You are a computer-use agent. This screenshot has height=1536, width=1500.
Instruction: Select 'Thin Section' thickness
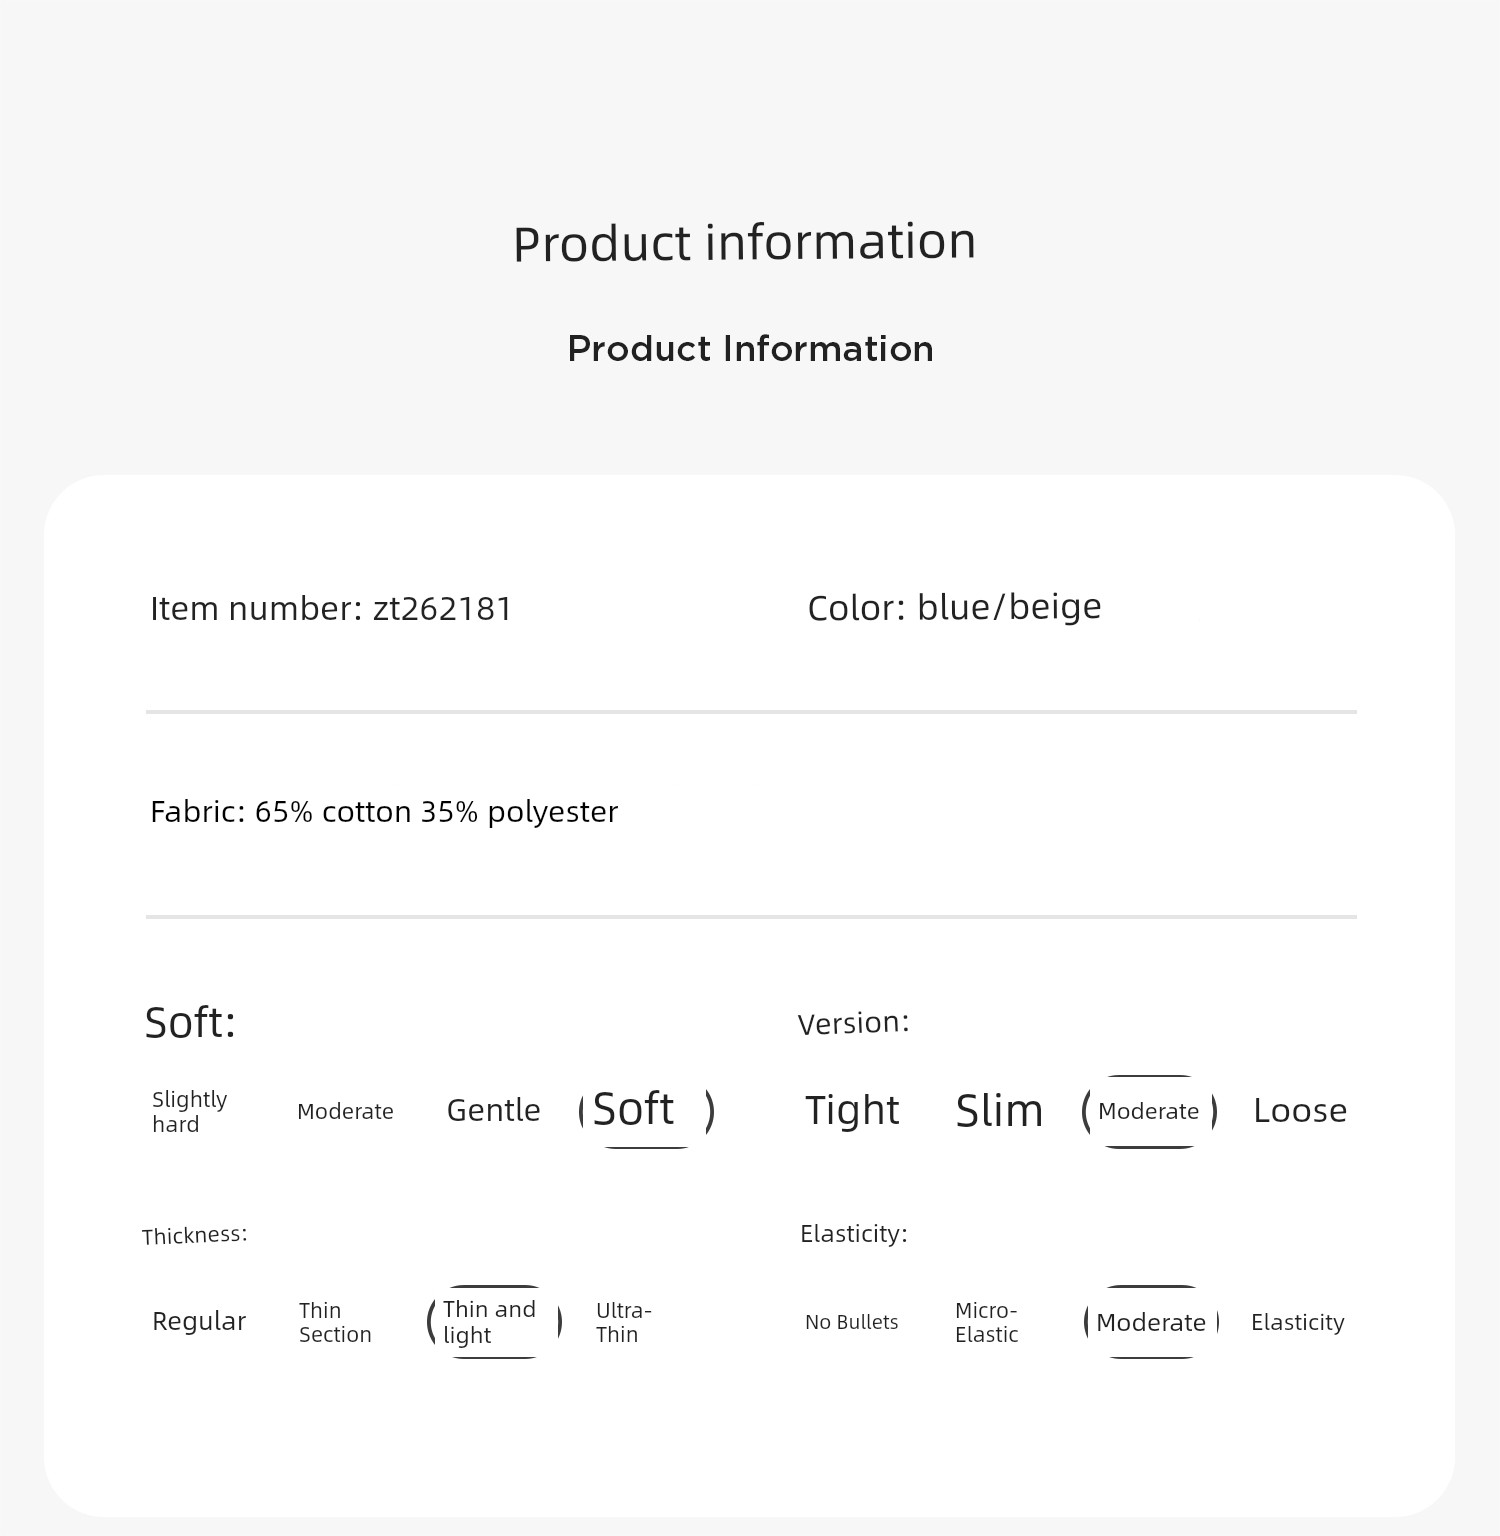click(x=335, y=1322)
